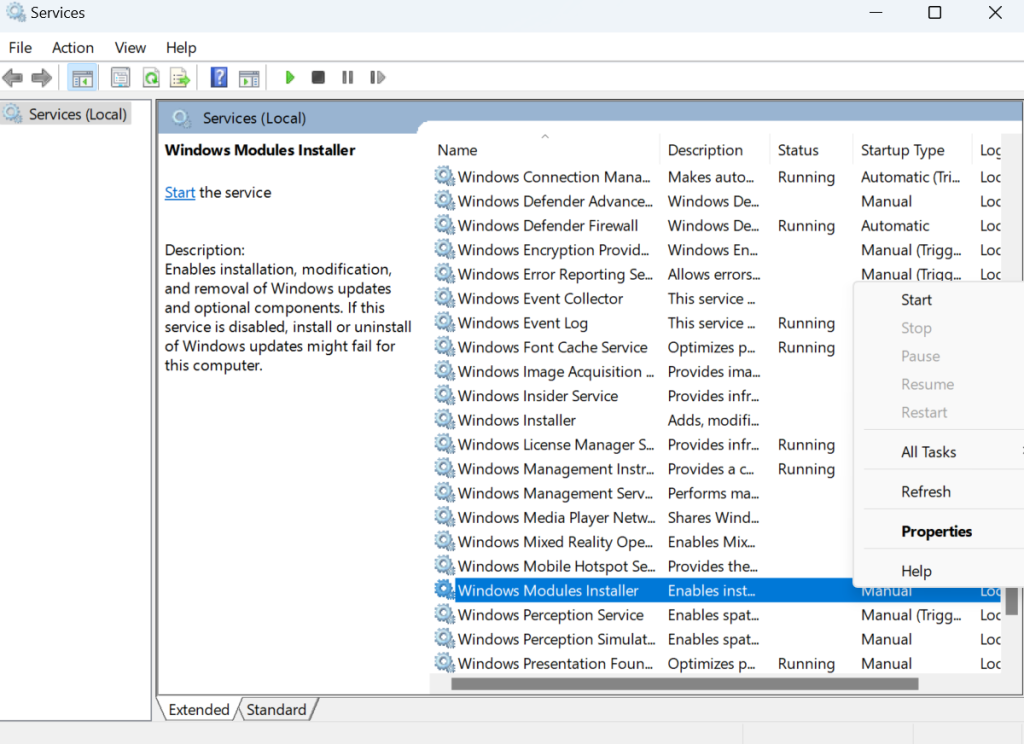Click the Start the service link
This screenshot has height=744, width=1024.
coord(180,192)
